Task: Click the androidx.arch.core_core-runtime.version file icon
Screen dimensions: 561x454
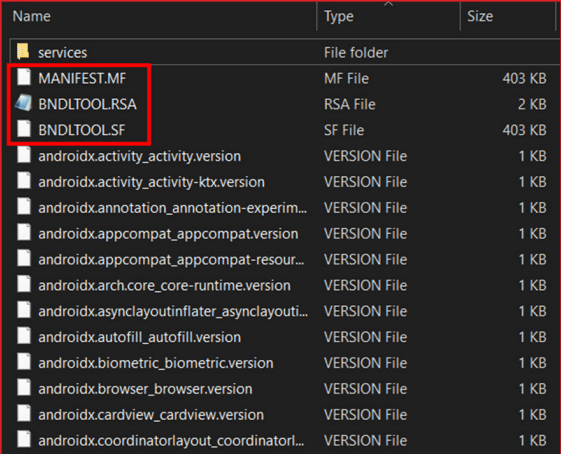Action: tap(24, 285)
